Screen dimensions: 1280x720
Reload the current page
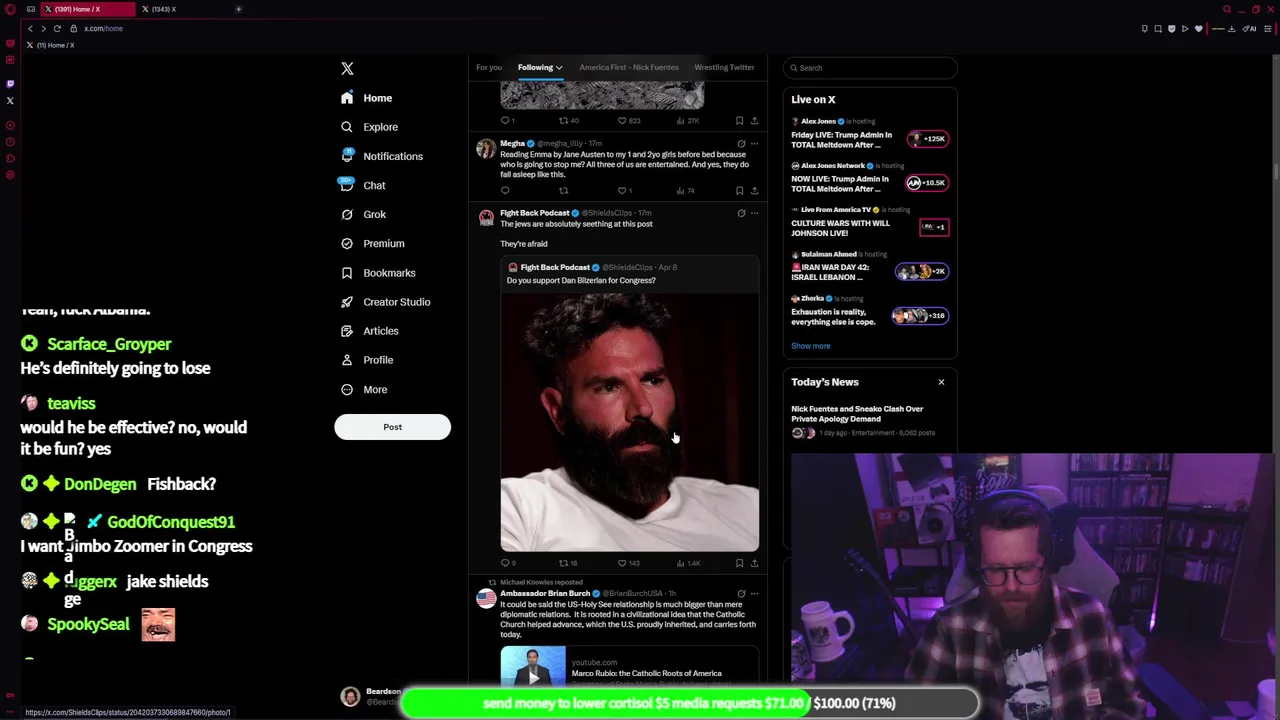[x=57, y=28]
